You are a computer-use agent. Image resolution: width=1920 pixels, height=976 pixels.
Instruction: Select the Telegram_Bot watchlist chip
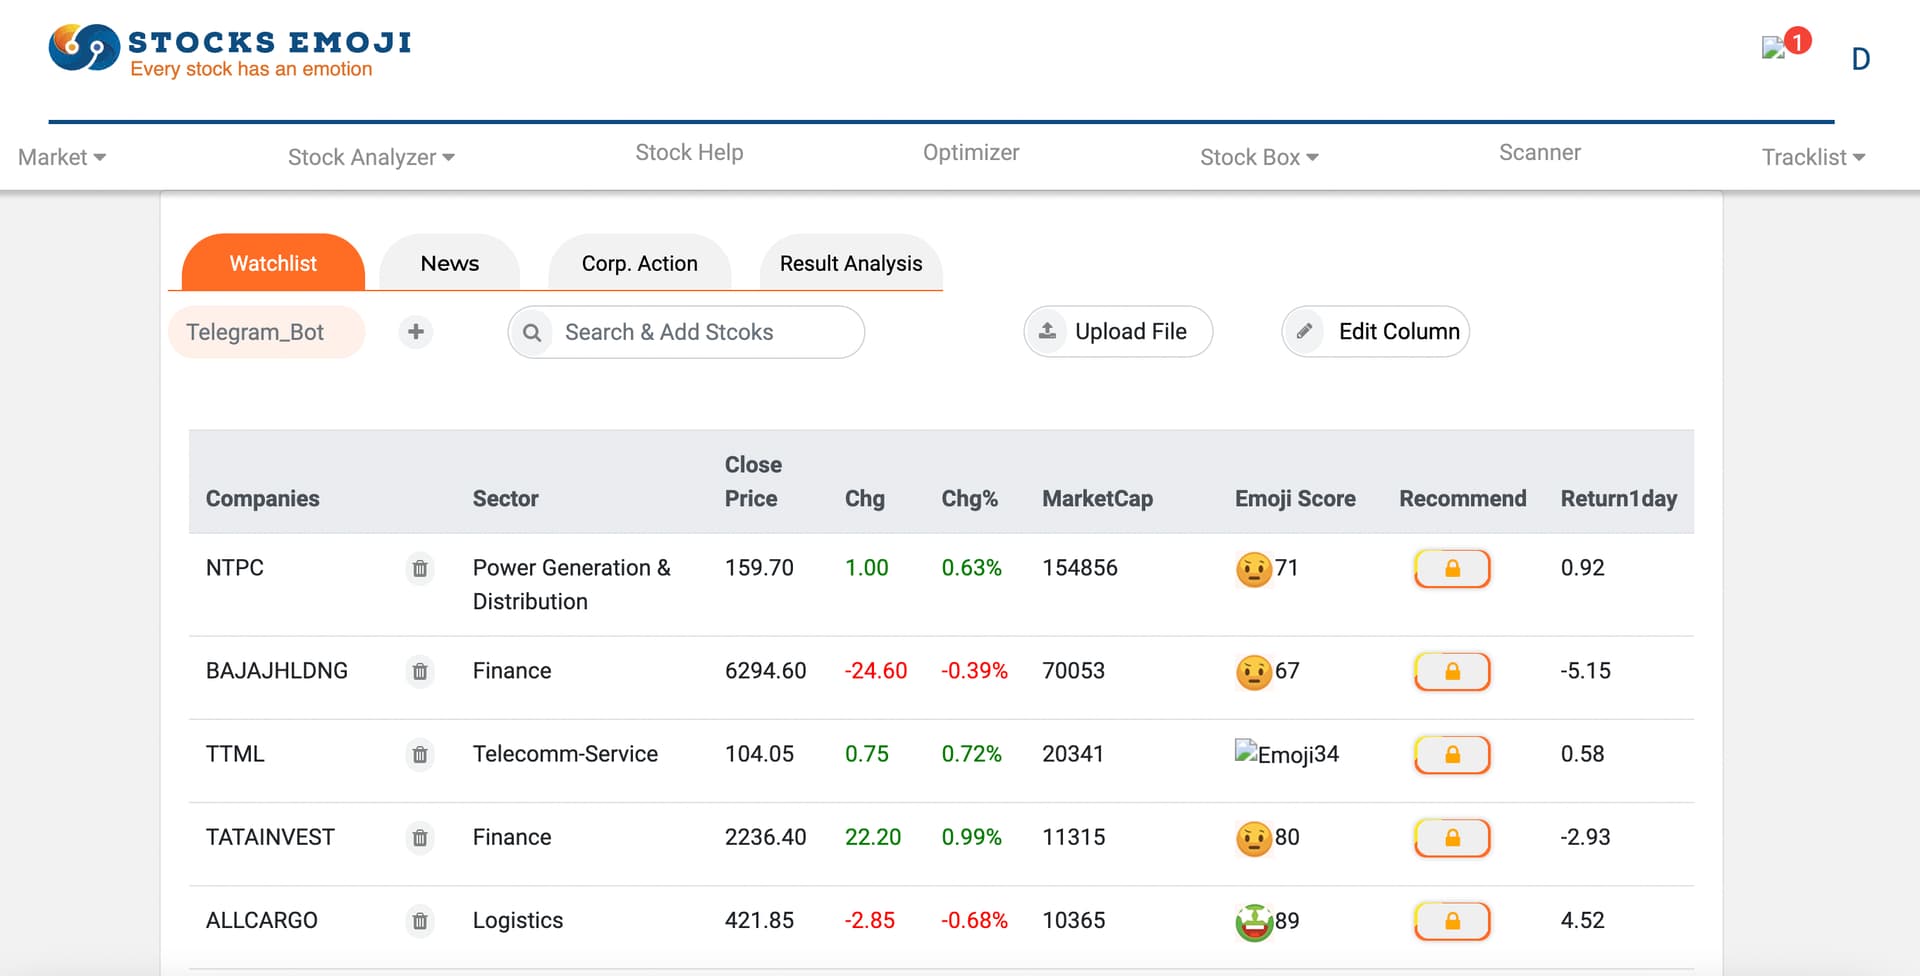tap(267, 332)
